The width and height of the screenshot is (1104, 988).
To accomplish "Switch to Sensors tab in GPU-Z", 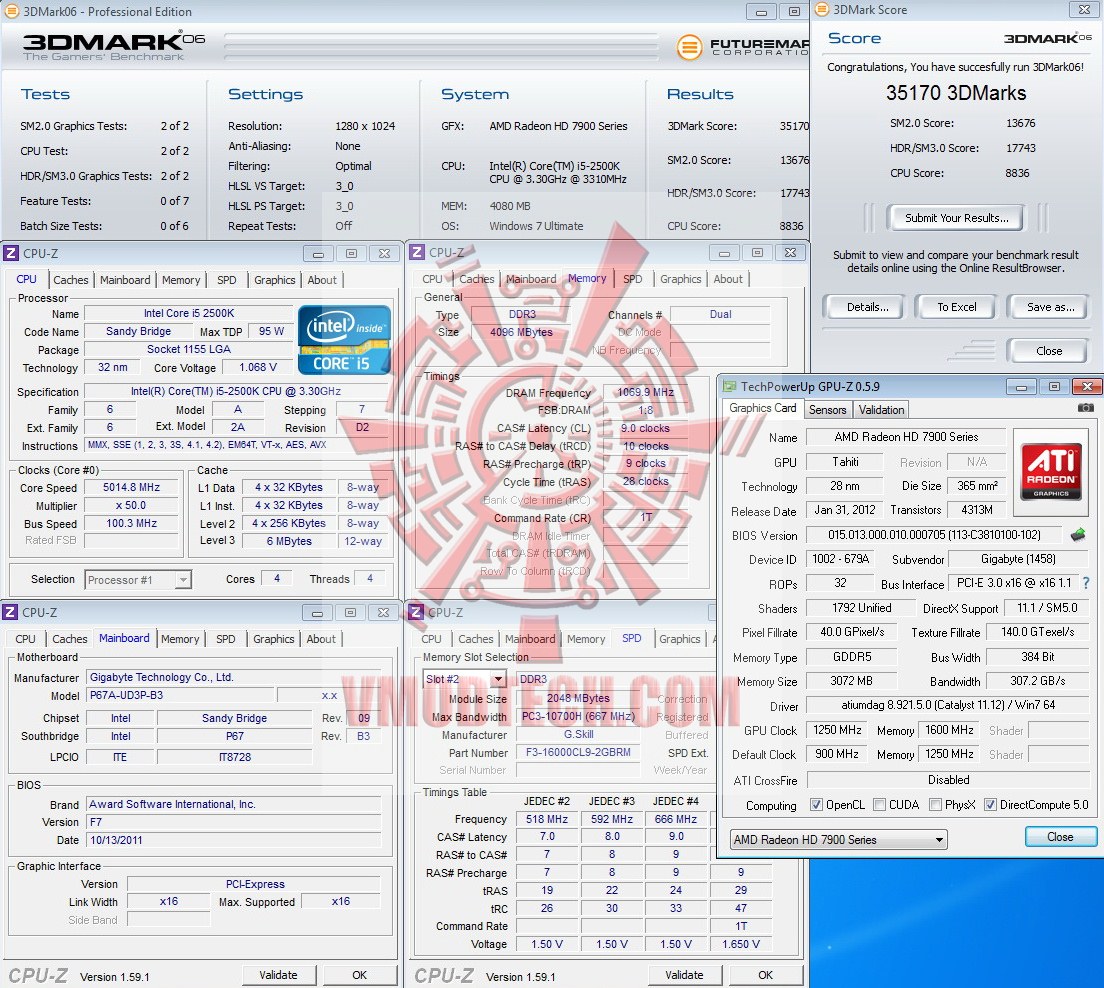I will coord(827,410).
